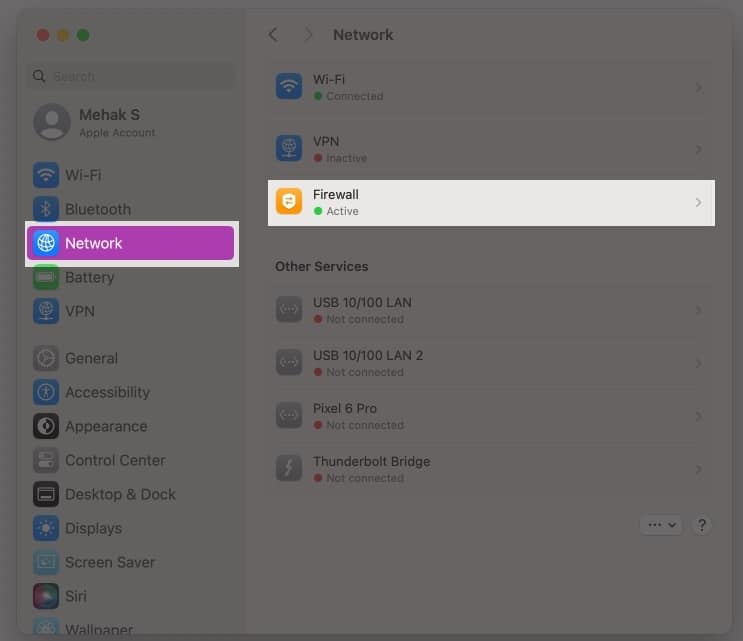
Task: Select the Control Center icon
Action: (x=46, y=460)
